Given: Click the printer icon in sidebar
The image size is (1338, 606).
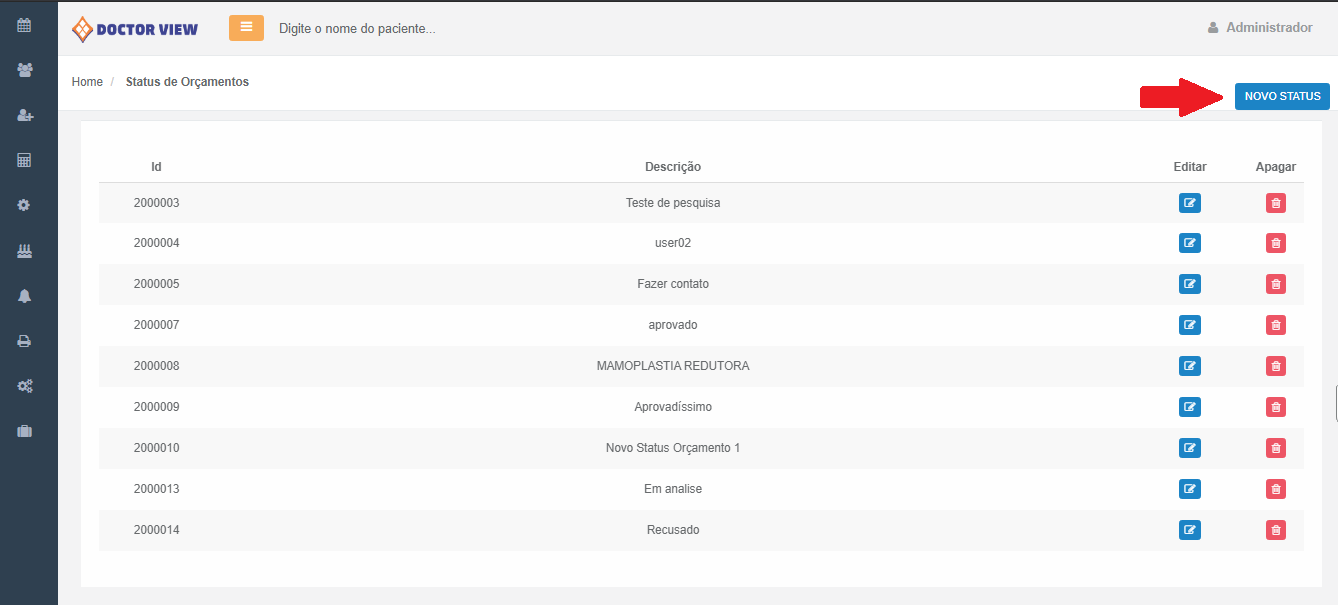Looking at the screenshot, I should (25, 341).
